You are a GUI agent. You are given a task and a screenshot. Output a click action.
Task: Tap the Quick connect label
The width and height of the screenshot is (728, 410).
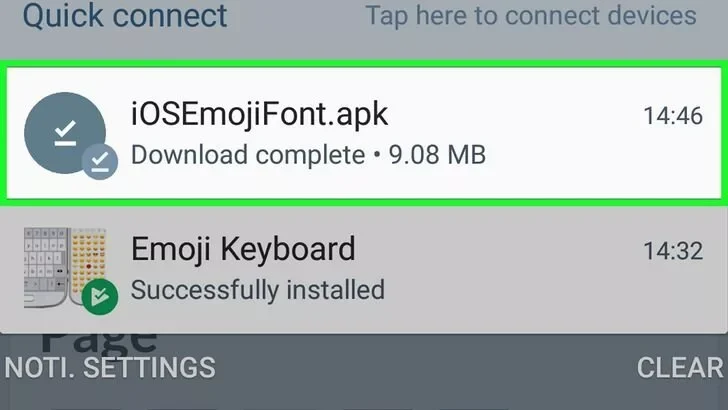tap(125, 16)
